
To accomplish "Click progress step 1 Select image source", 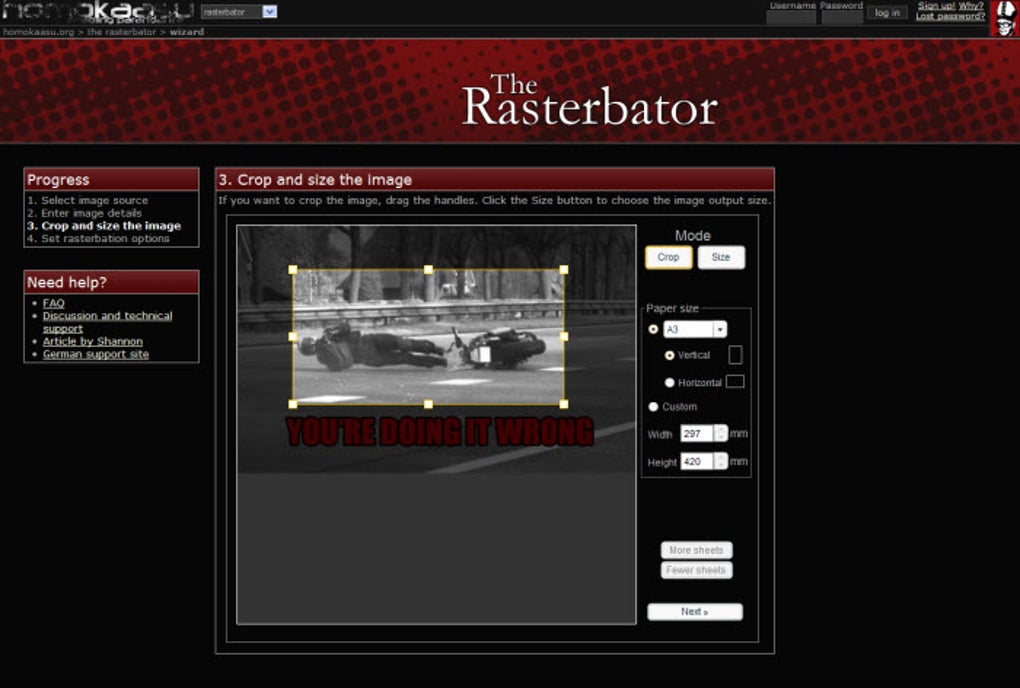I will pyautogui.click(x=88, y=200).
